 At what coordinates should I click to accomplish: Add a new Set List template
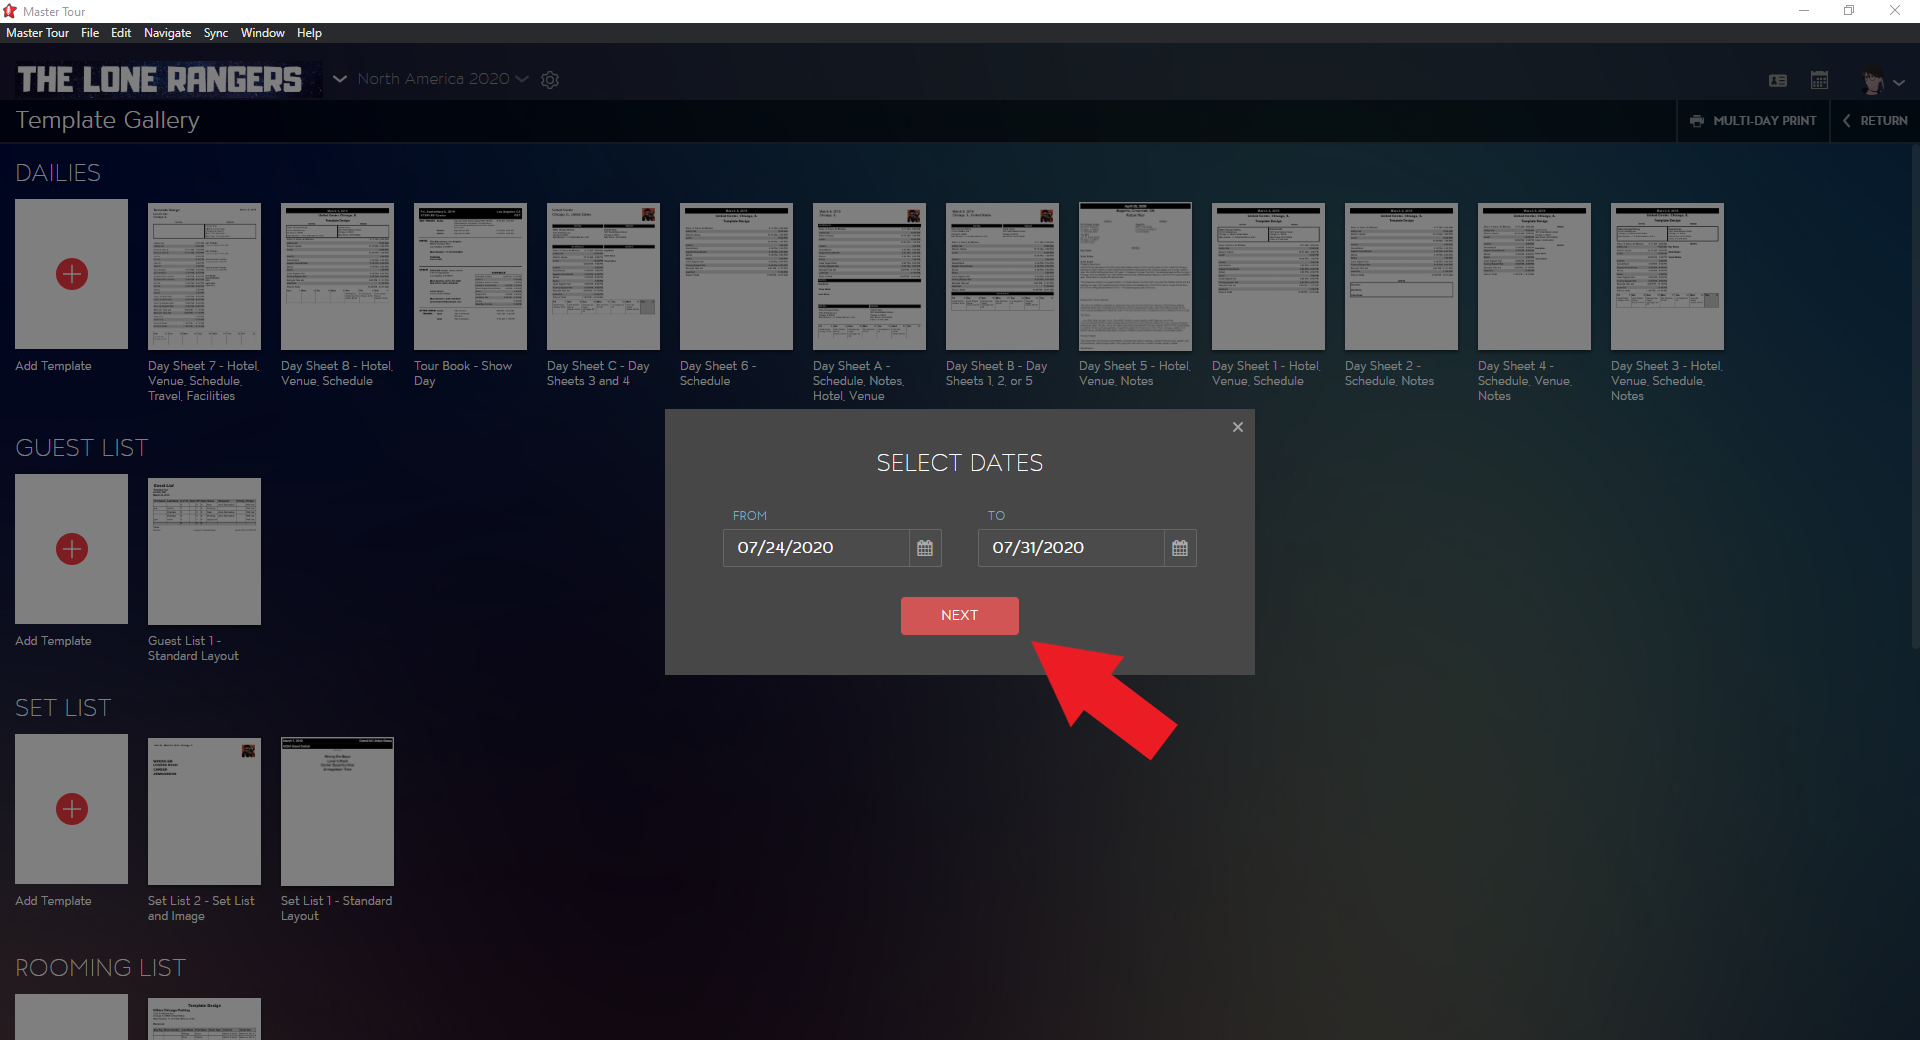pos(71,809)
